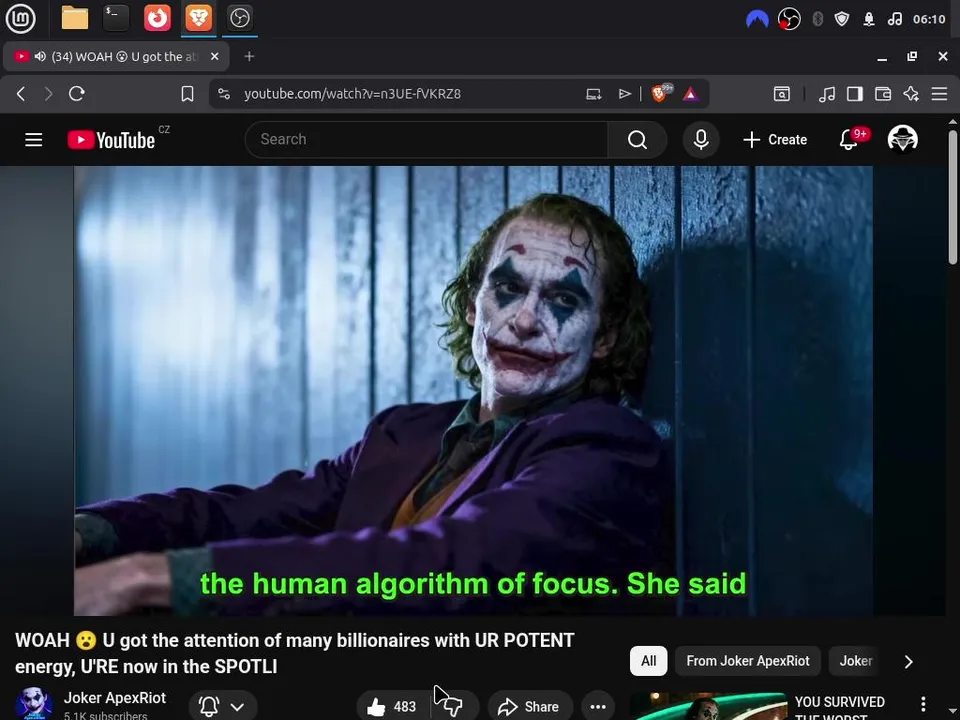Click the page vertical scrollbar
This screenshot has height=720, width=960.
[953, 197]
